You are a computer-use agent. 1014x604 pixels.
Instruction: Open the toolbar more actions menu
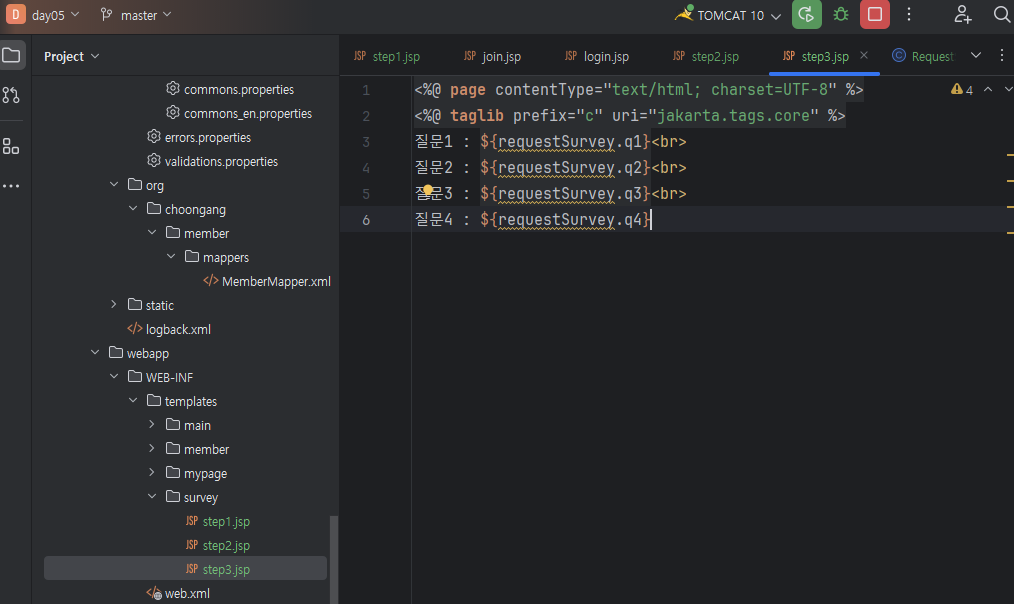pyautogui.click(x=909, y=14)
